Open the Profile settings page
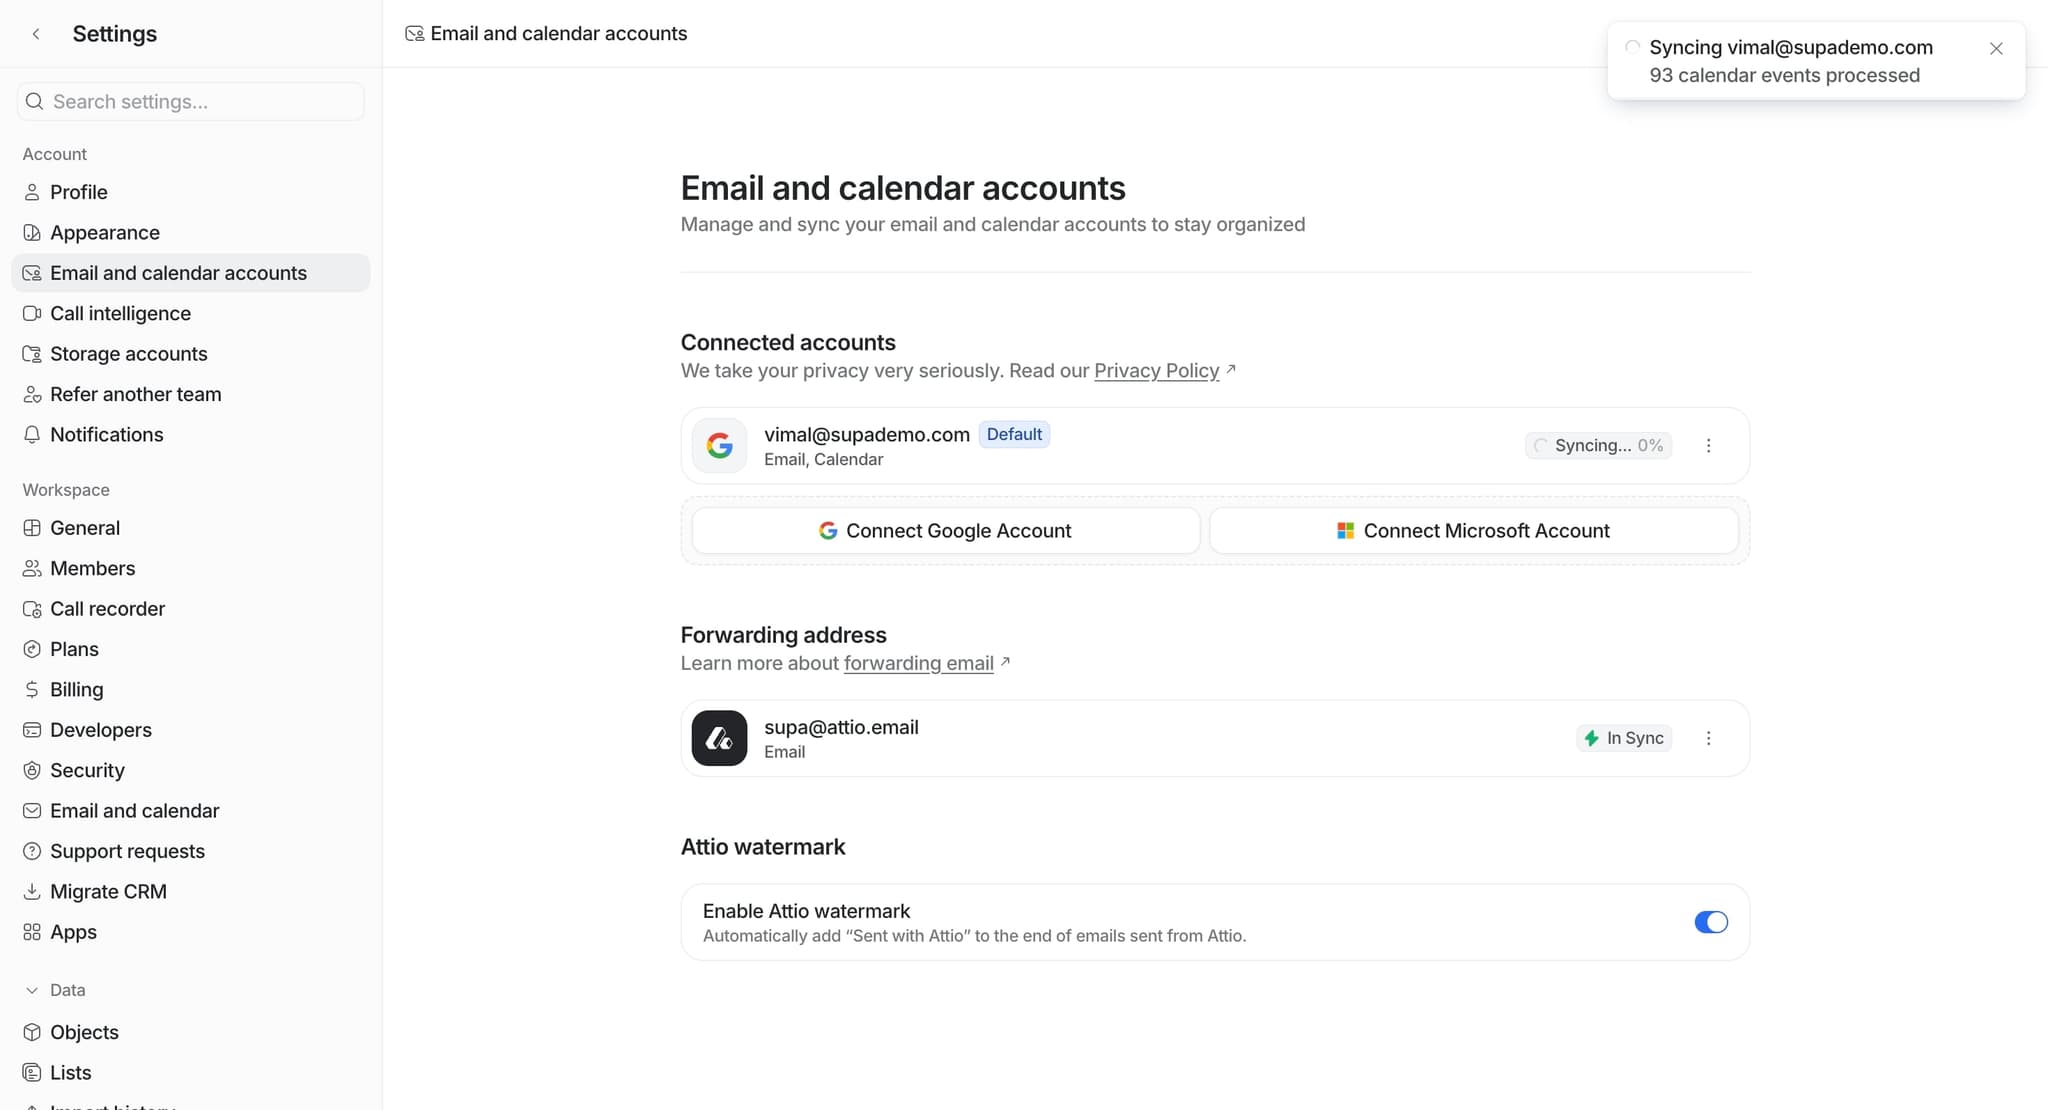Screen dimensions: 2048x1110 click(79, 192)
